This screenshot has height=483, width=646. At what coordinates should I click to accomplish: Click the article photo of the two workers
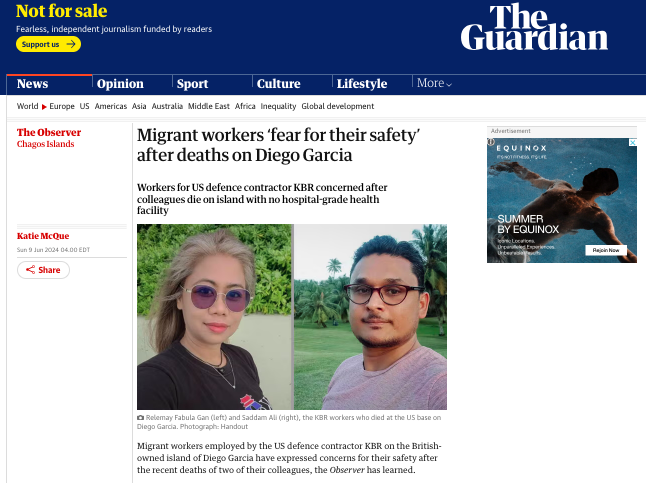tap(292, 317)
